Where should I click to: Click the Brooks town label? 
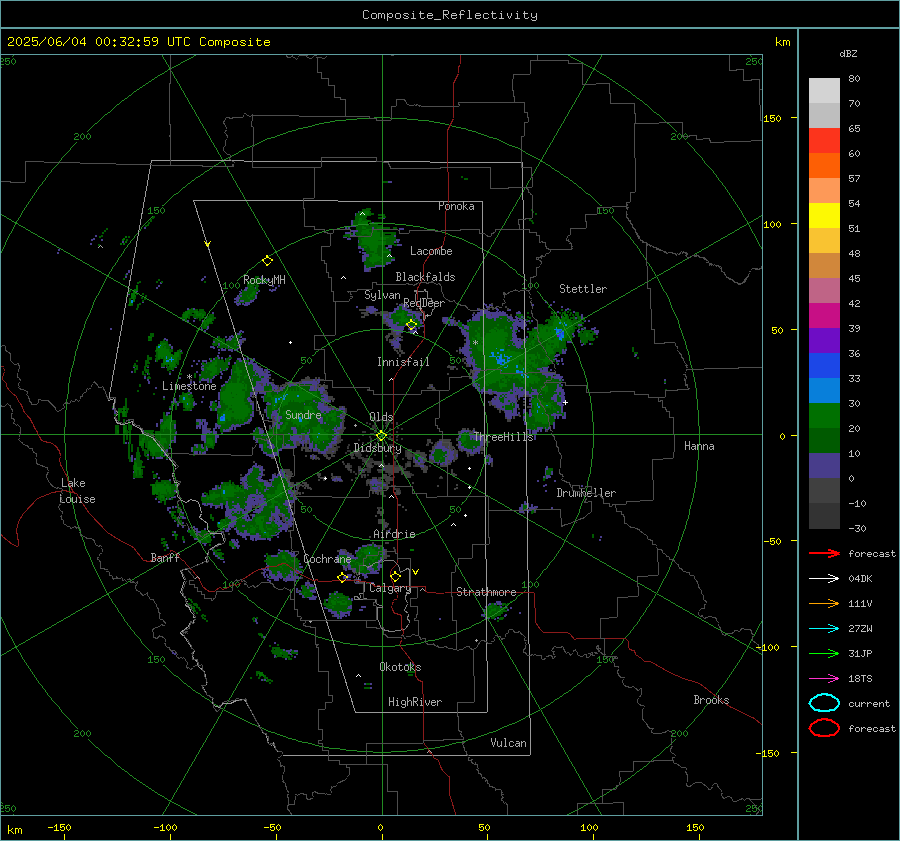(x=711, y=700)
